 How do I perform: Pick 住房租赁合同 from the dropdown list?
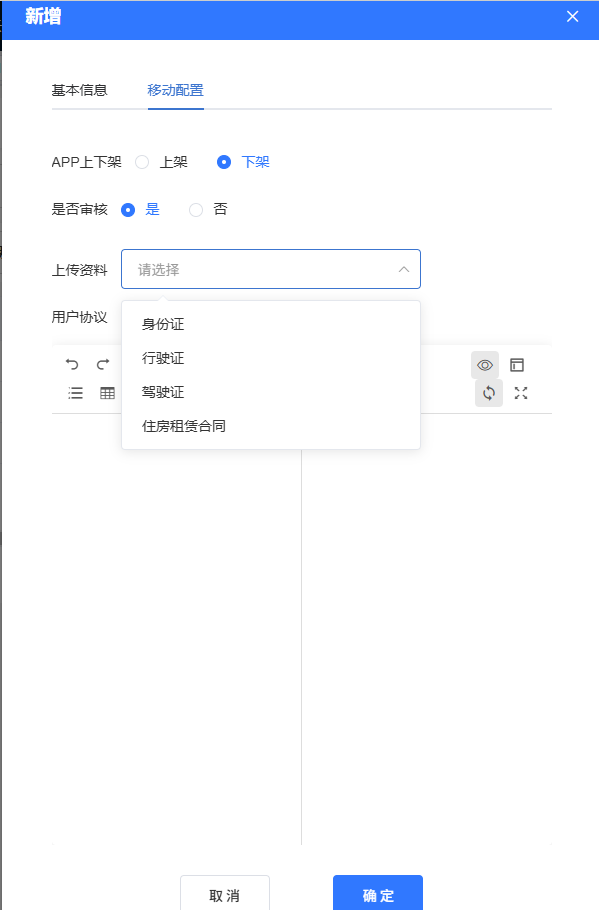coord(270,426)
